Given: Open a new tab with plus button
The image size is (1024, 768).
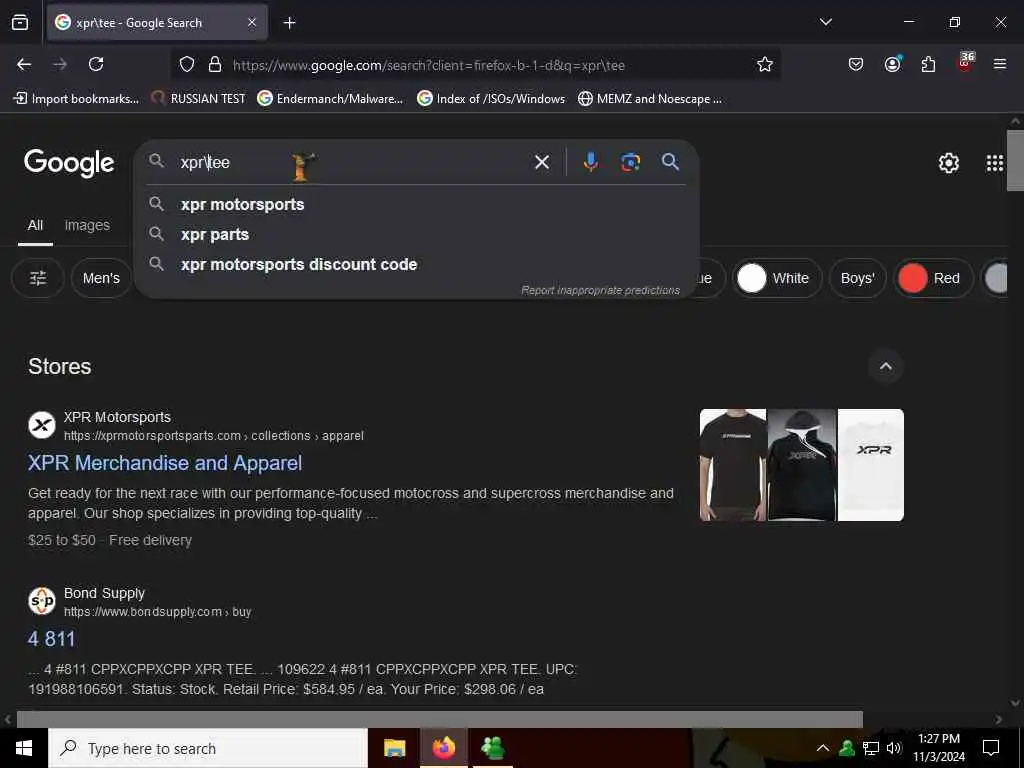Looking at the screenshot, I should click(x=289, y=23).
